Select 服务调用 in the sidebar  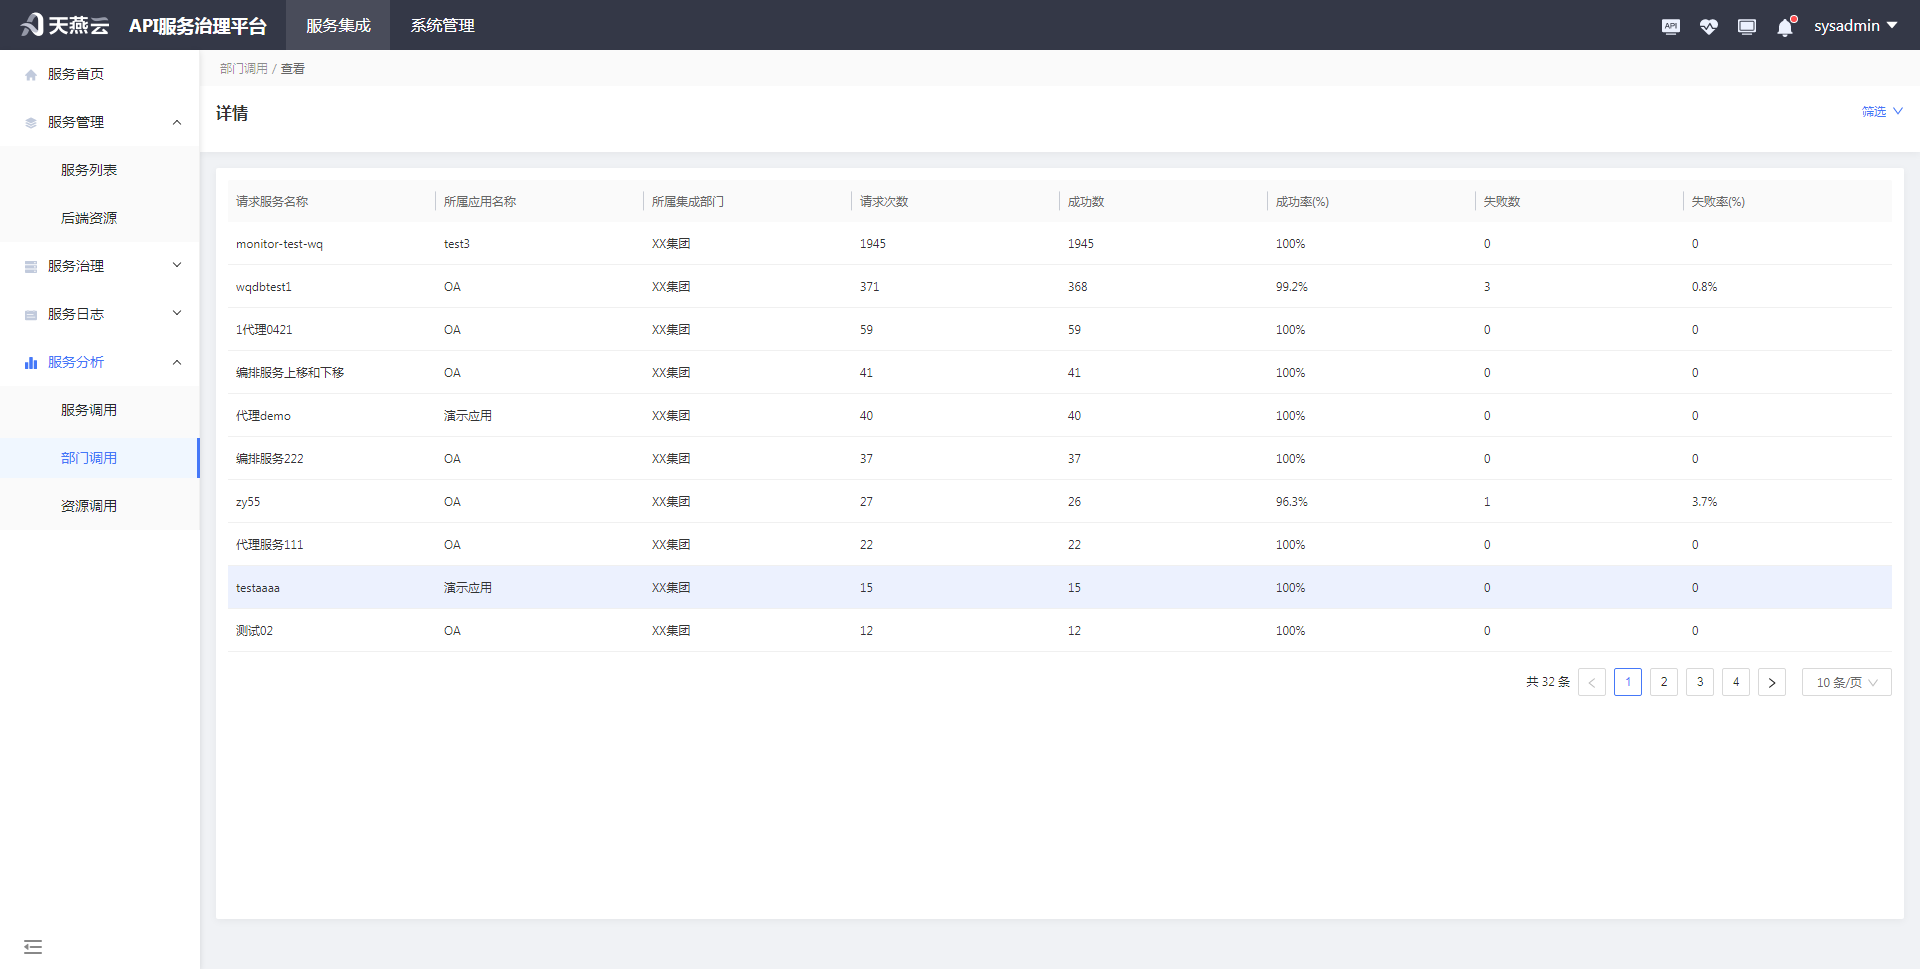click(89, 410)
